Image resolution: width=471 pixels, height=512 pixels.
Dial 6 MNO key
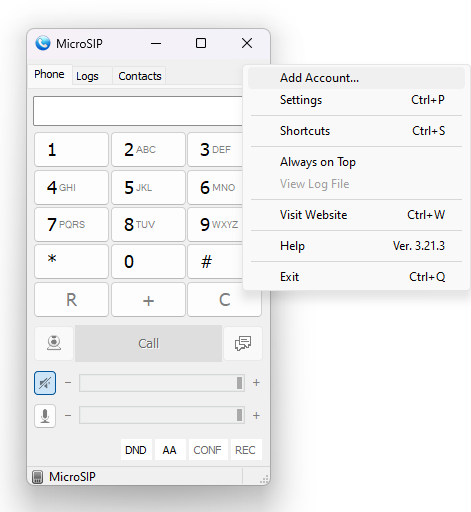tap(215, 187)
